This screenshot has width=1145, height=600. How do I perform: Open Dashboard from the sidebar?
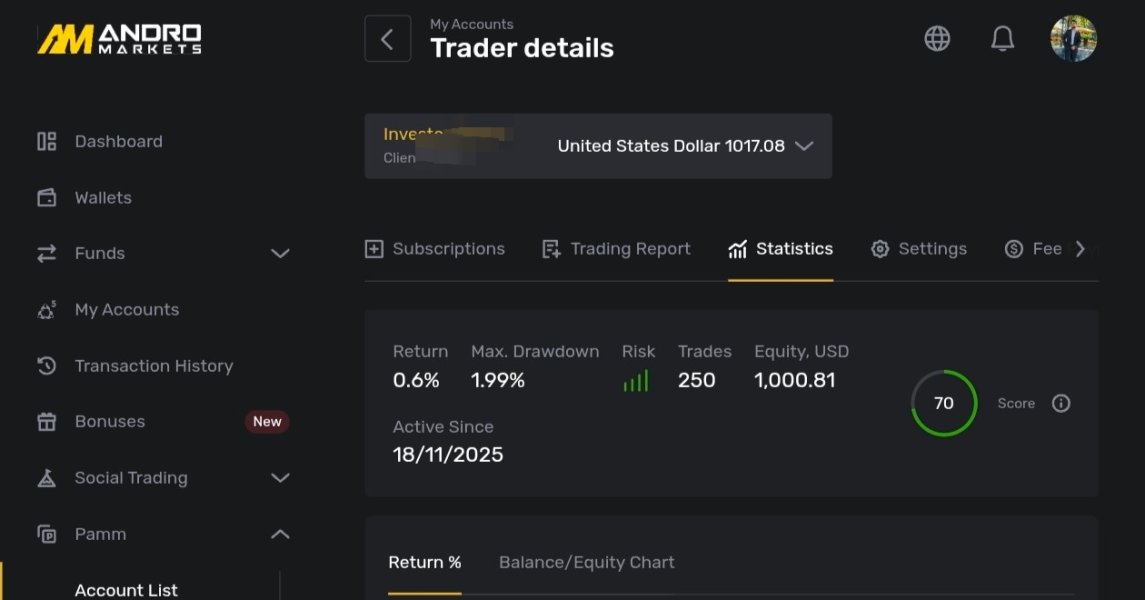(118, 141)
